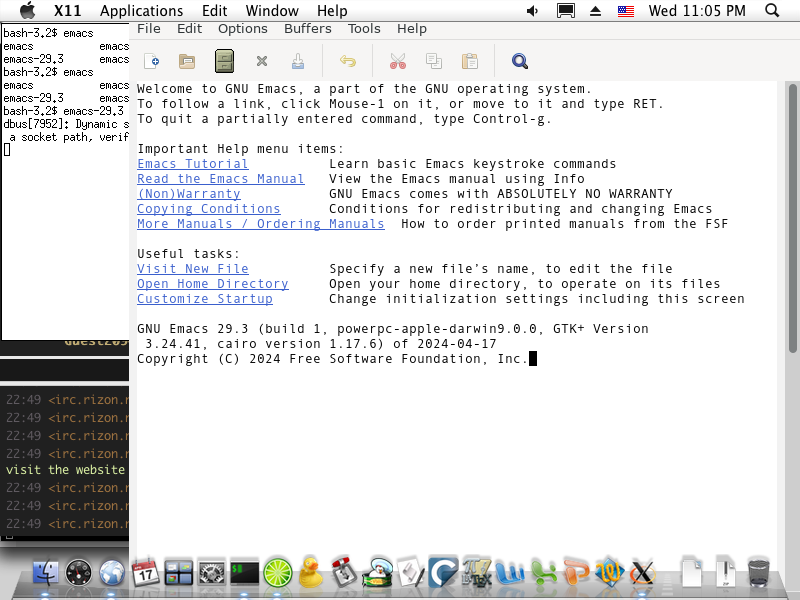Open the Edit menu in macOS menu bar
800x600 pixels.
(214, 11)
